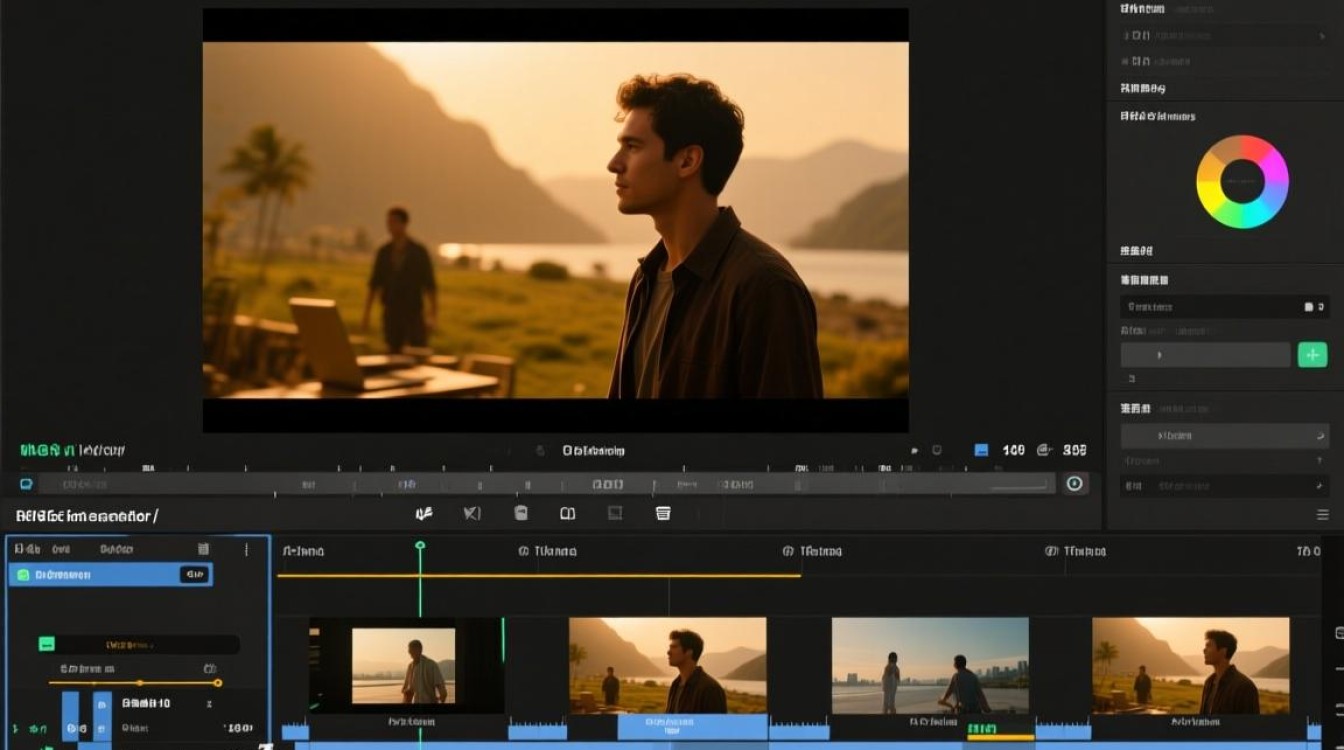Click the book-shaped icon in the center toolbar
1344x750 pixels.
[x=567, y=513]
